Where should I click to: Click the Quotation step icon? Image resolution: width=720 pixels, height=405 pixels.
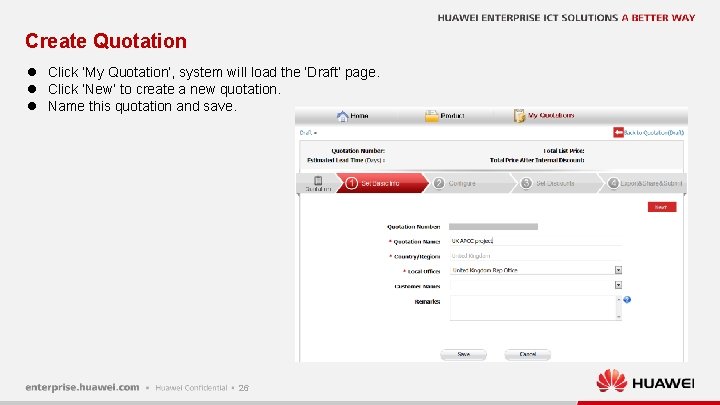(318, 180)
